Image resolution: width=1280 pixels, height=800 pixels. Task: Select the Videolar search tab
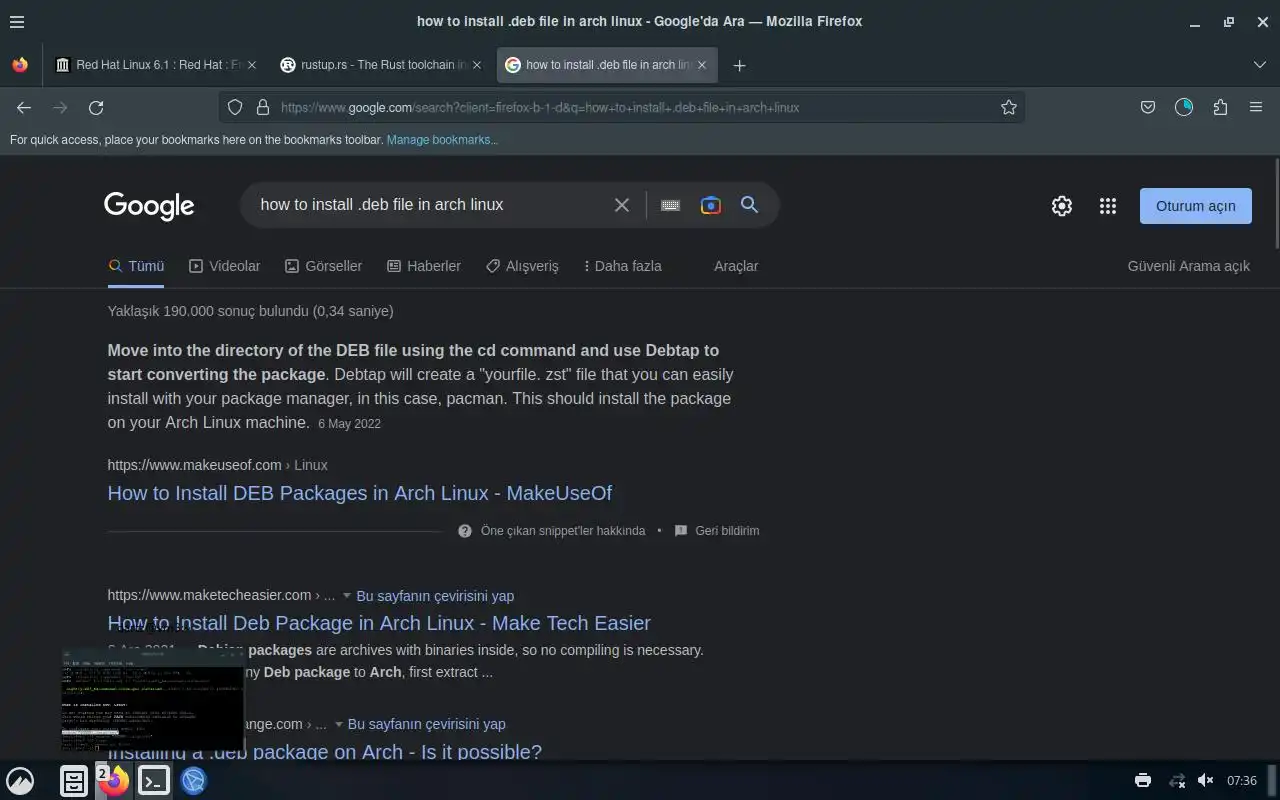click(x=225, y=266)
